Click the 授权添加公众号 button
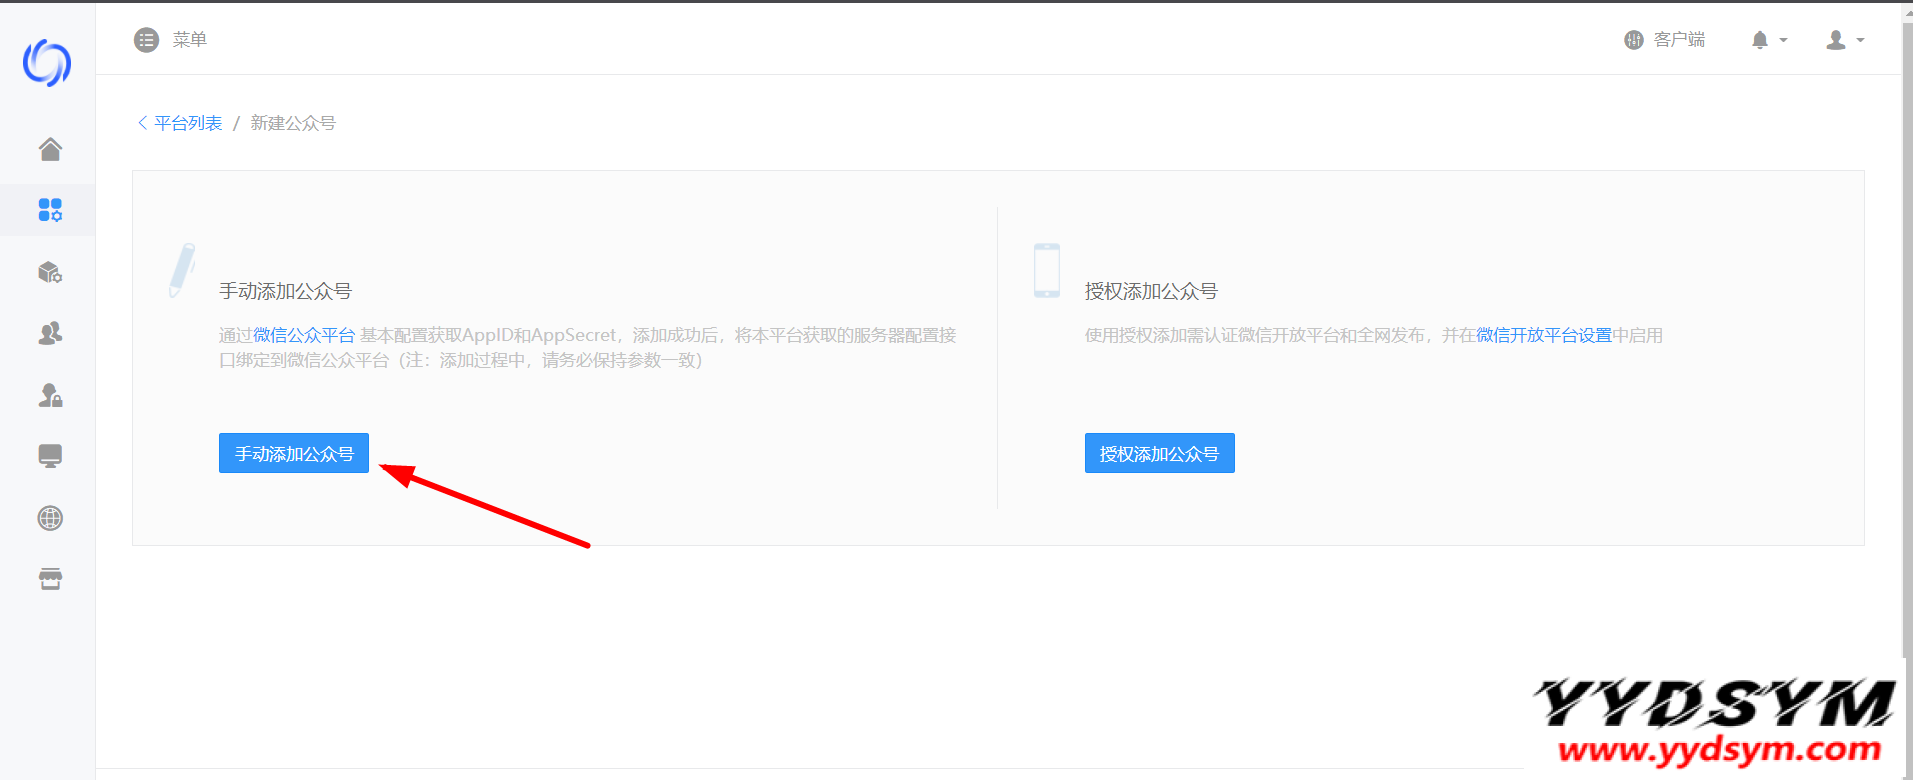Image resolution: width=1913 pixels, height=780 pixels. click(1159, 453)
